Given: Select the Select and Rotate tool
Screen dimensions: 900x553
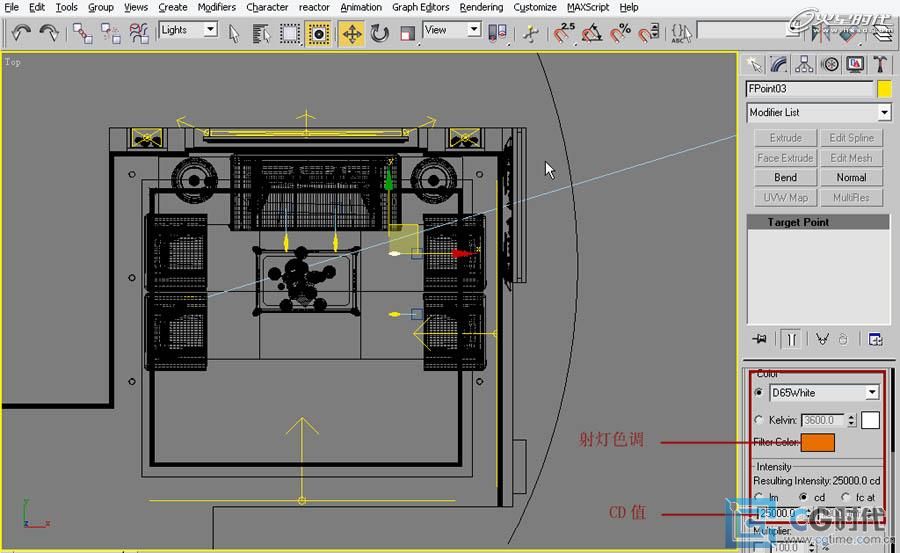Looking at the screenshot, I should 380,33.
